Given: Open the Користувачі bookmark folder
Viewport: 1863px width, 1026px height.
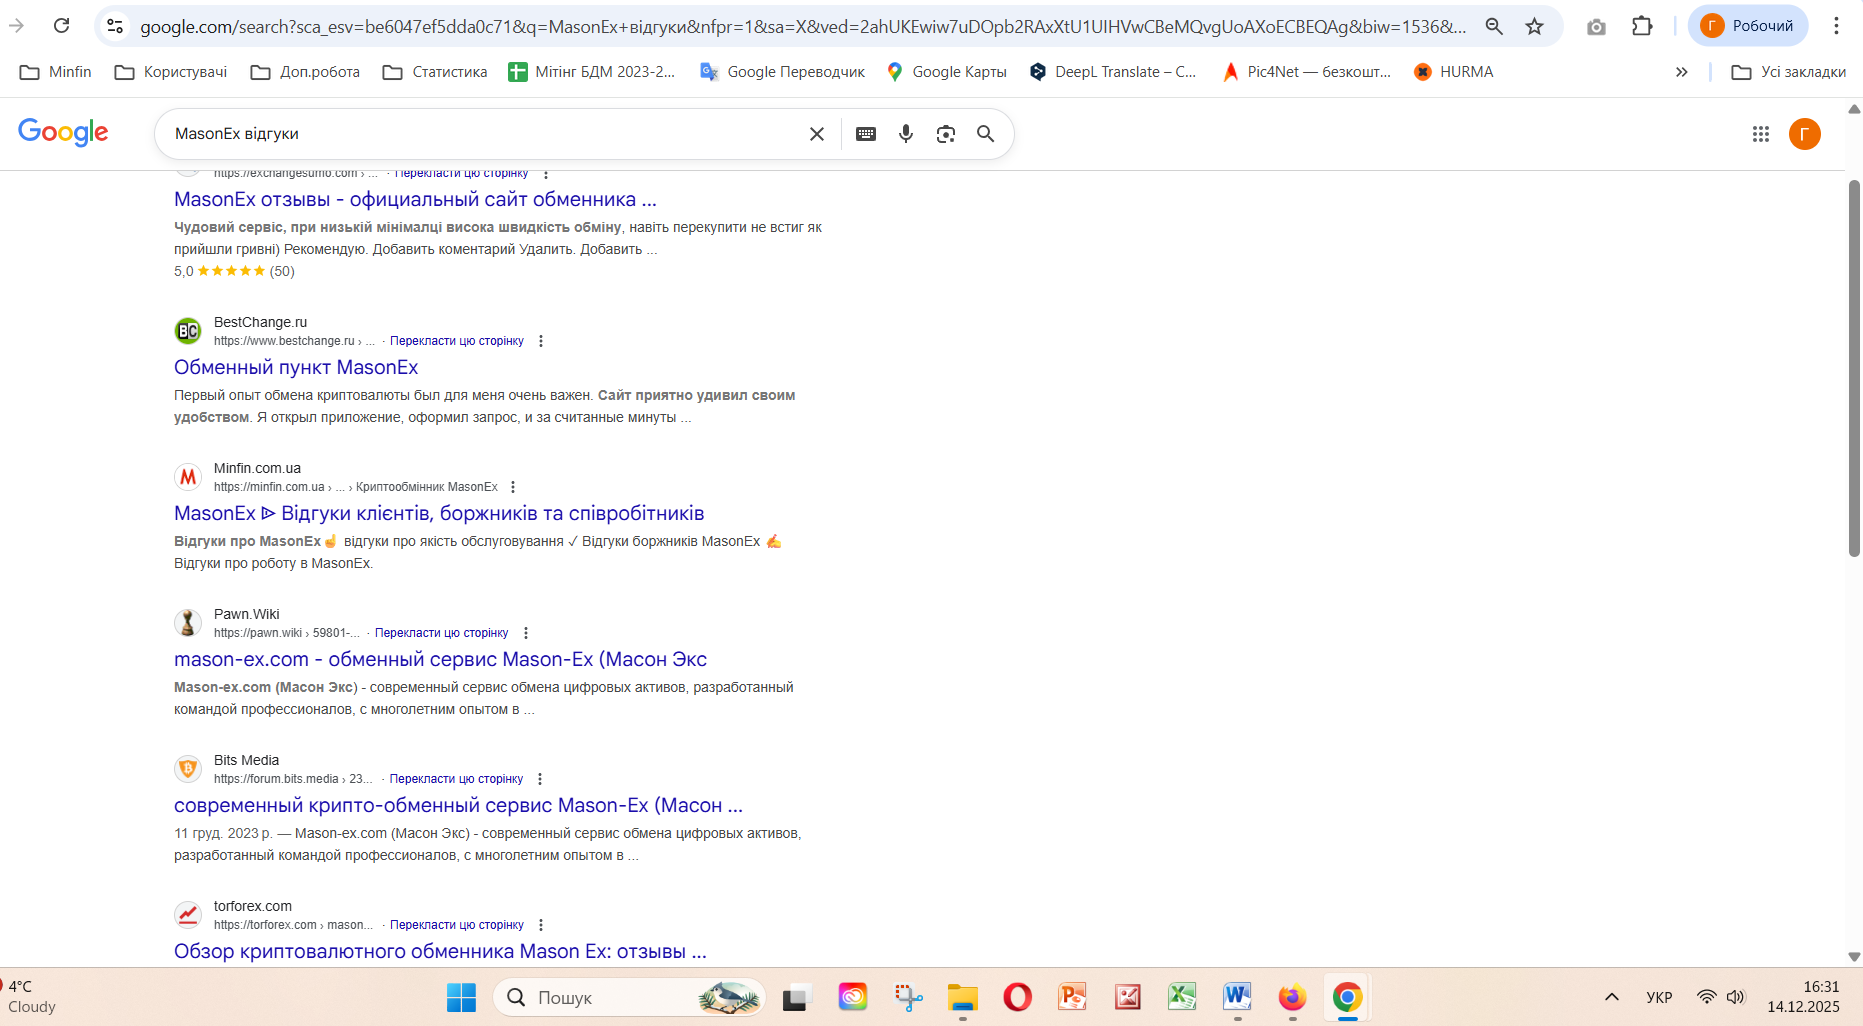Looking at the screenshot, I should click(171, 72).
